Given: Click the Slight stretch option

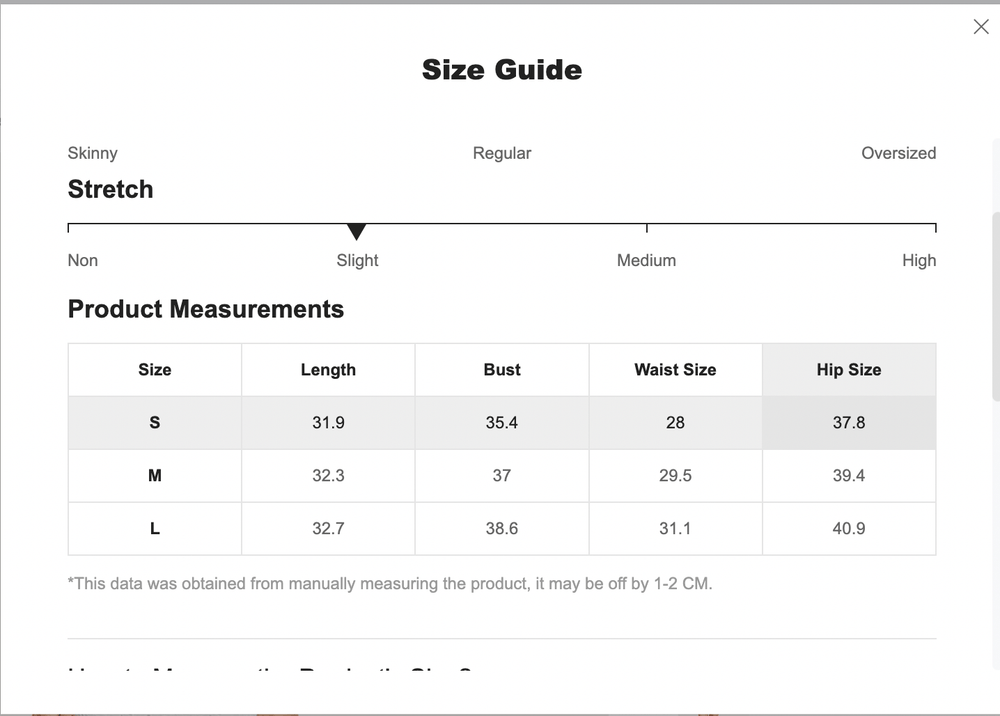Looking at the screenshot, I should click(357, 260).
